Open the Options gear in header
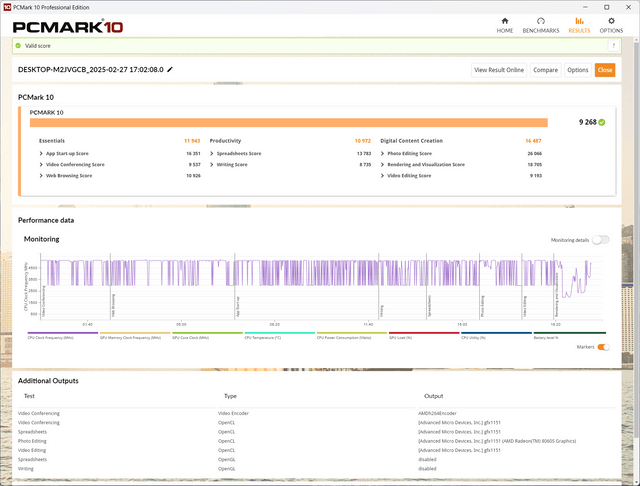640x486 pixels. [x=611, y=25]
